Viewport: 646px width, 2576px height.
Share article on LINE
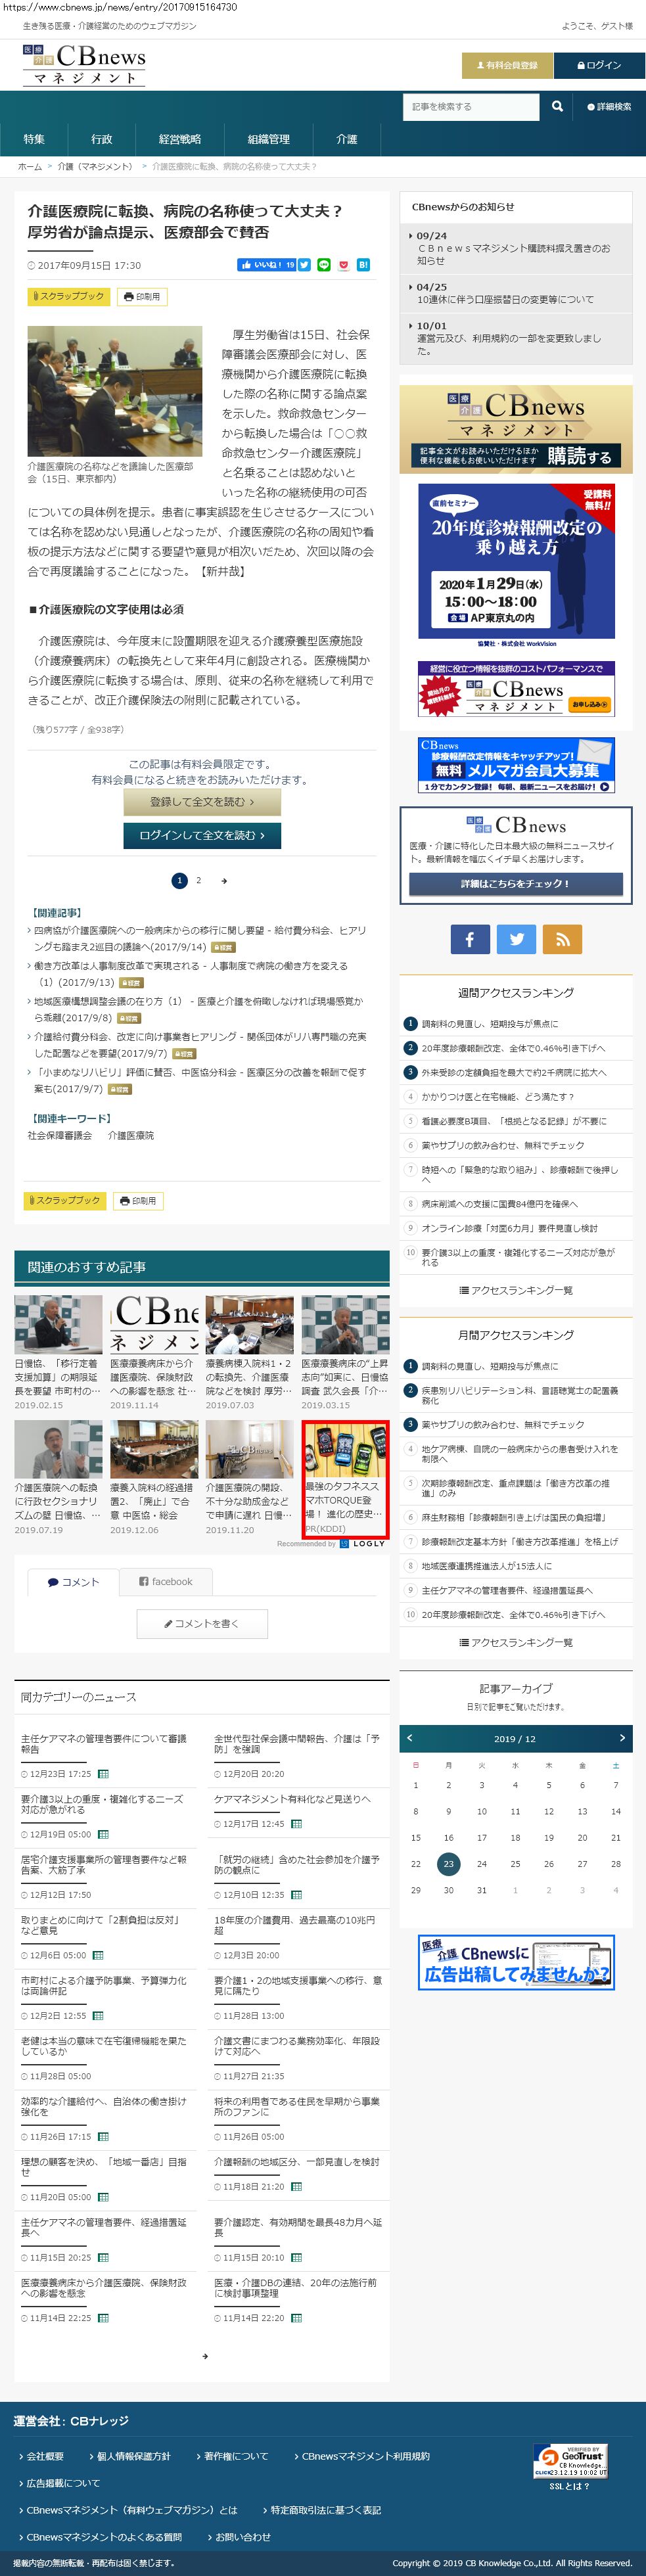point(323,265)
